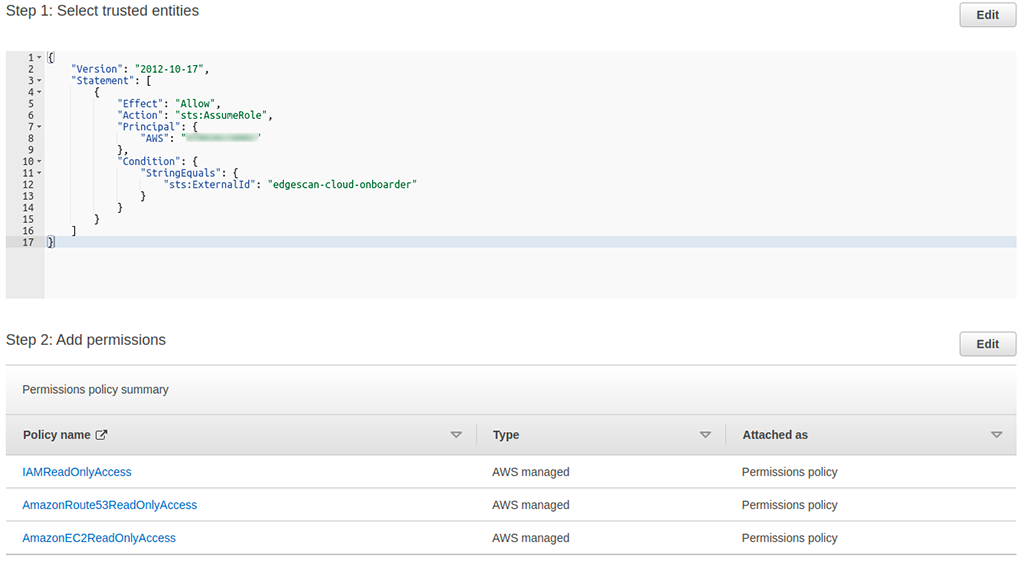Click the Step 1: Select trusted entities heading
The width and height of the screenshot is (1024, 561).
[x=103, y=11]
